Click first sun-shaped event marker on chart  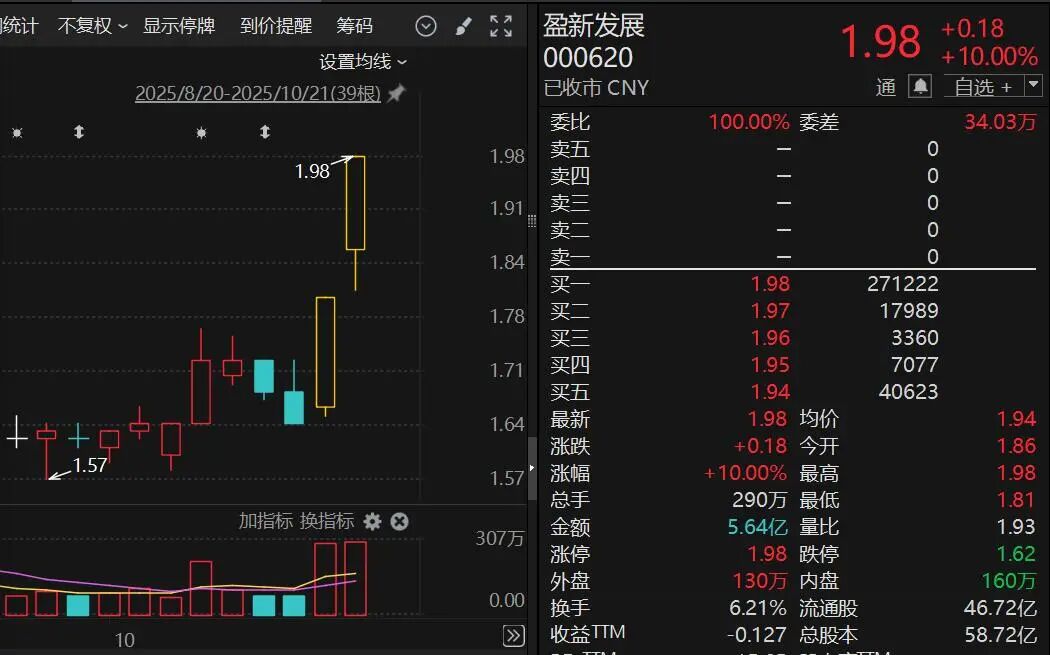17,132
